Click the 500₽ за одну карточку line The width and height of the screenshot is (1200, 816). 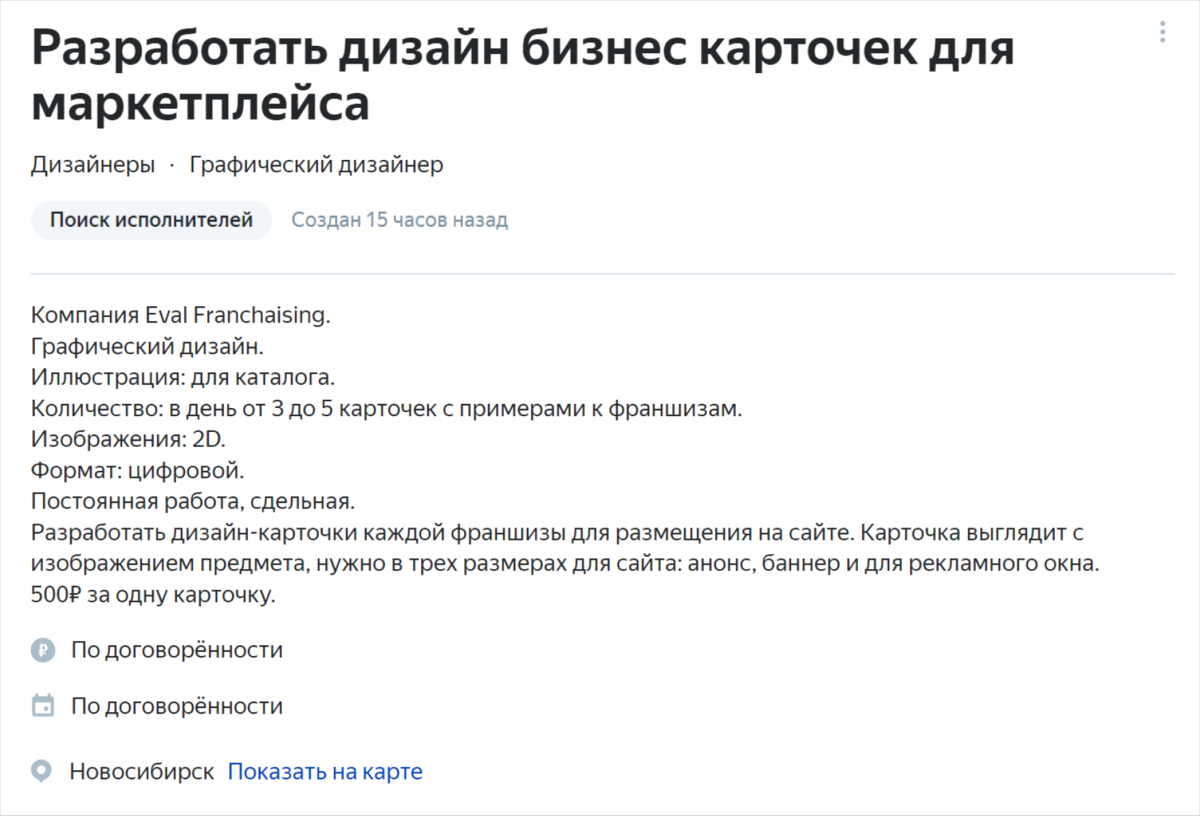[x=153, y=595]
